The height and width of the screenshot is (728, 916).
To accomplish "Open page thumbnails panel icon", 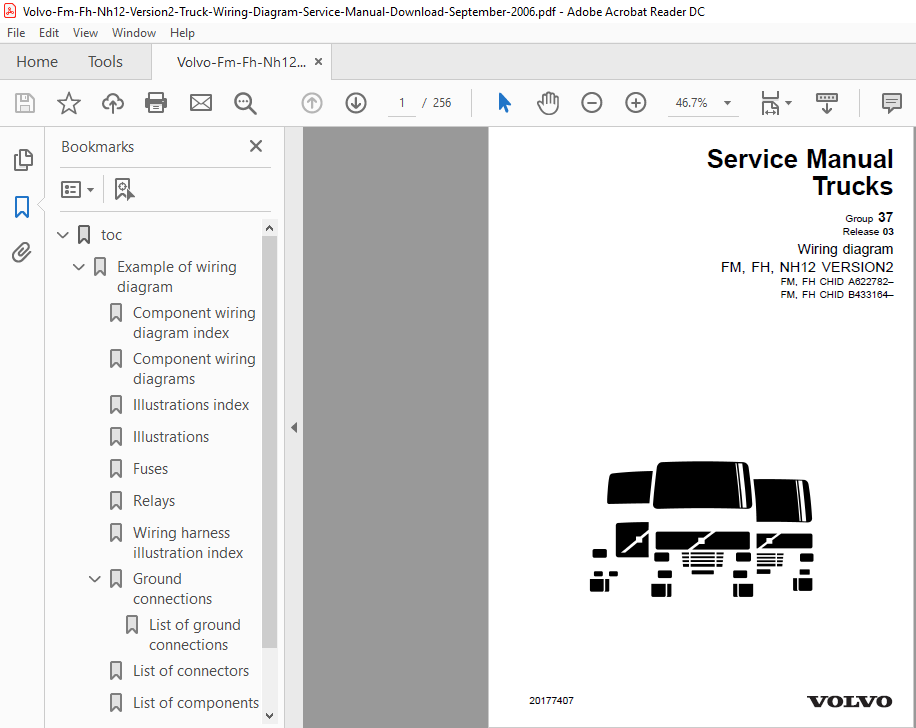I will (23, 160).
